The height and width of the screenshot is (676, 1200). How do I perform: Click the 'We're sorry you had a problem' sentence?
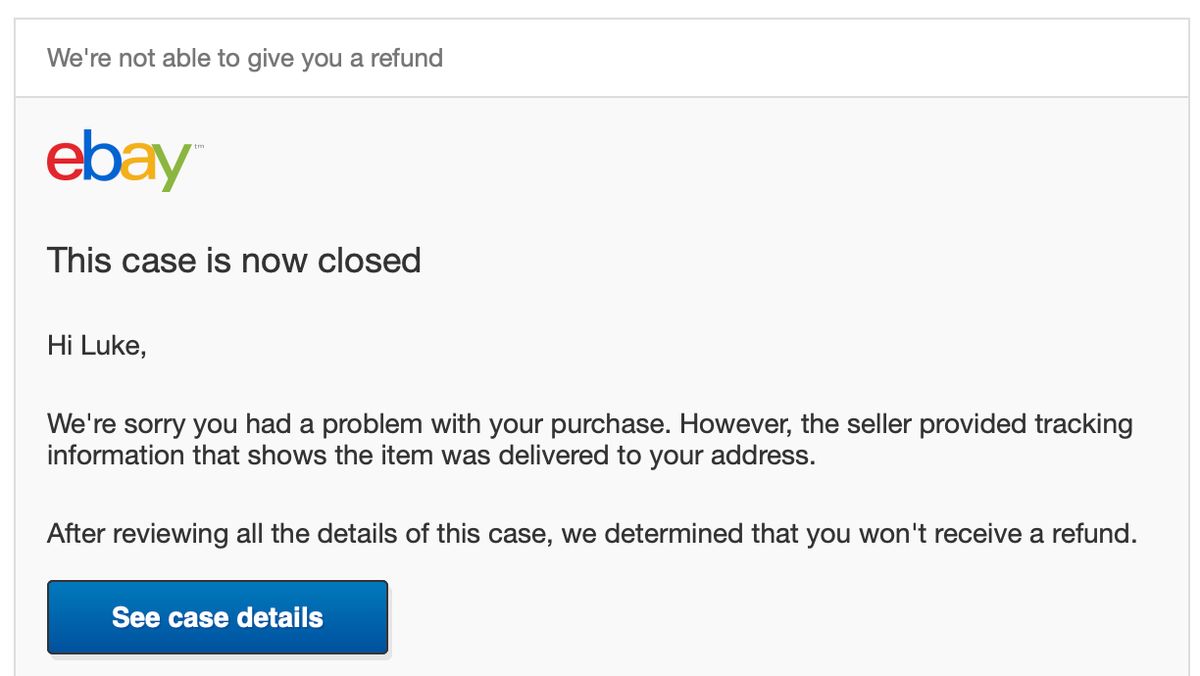(360, 425)
